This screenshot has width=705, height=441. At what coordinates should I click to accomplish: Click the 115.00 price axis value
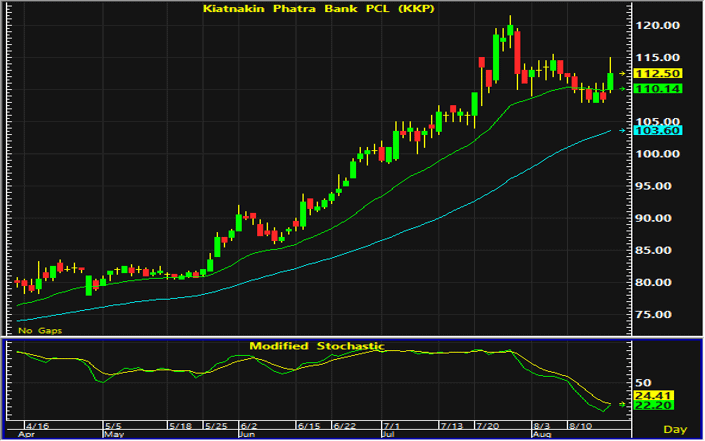coord(657,58)
